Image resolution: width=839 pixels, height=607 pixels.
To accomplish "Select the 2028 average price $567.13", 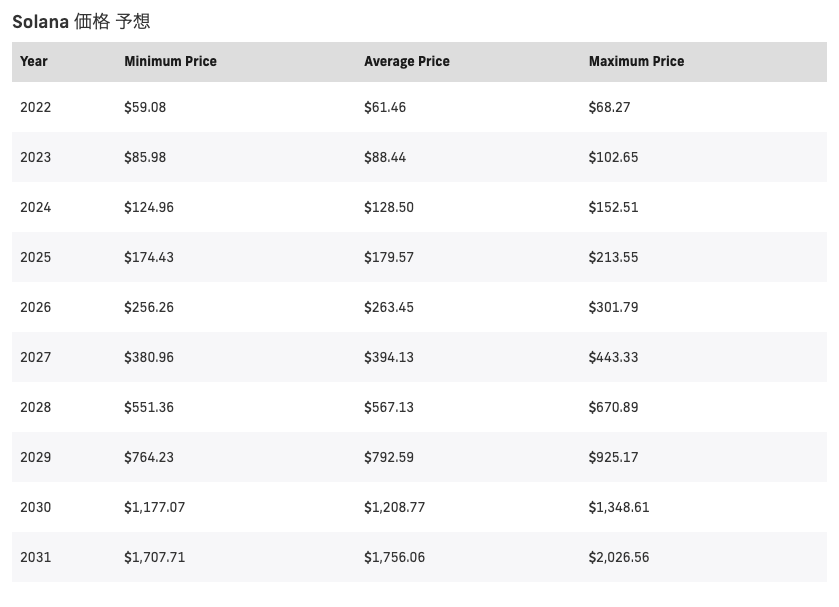I will (x=389, y=407).
